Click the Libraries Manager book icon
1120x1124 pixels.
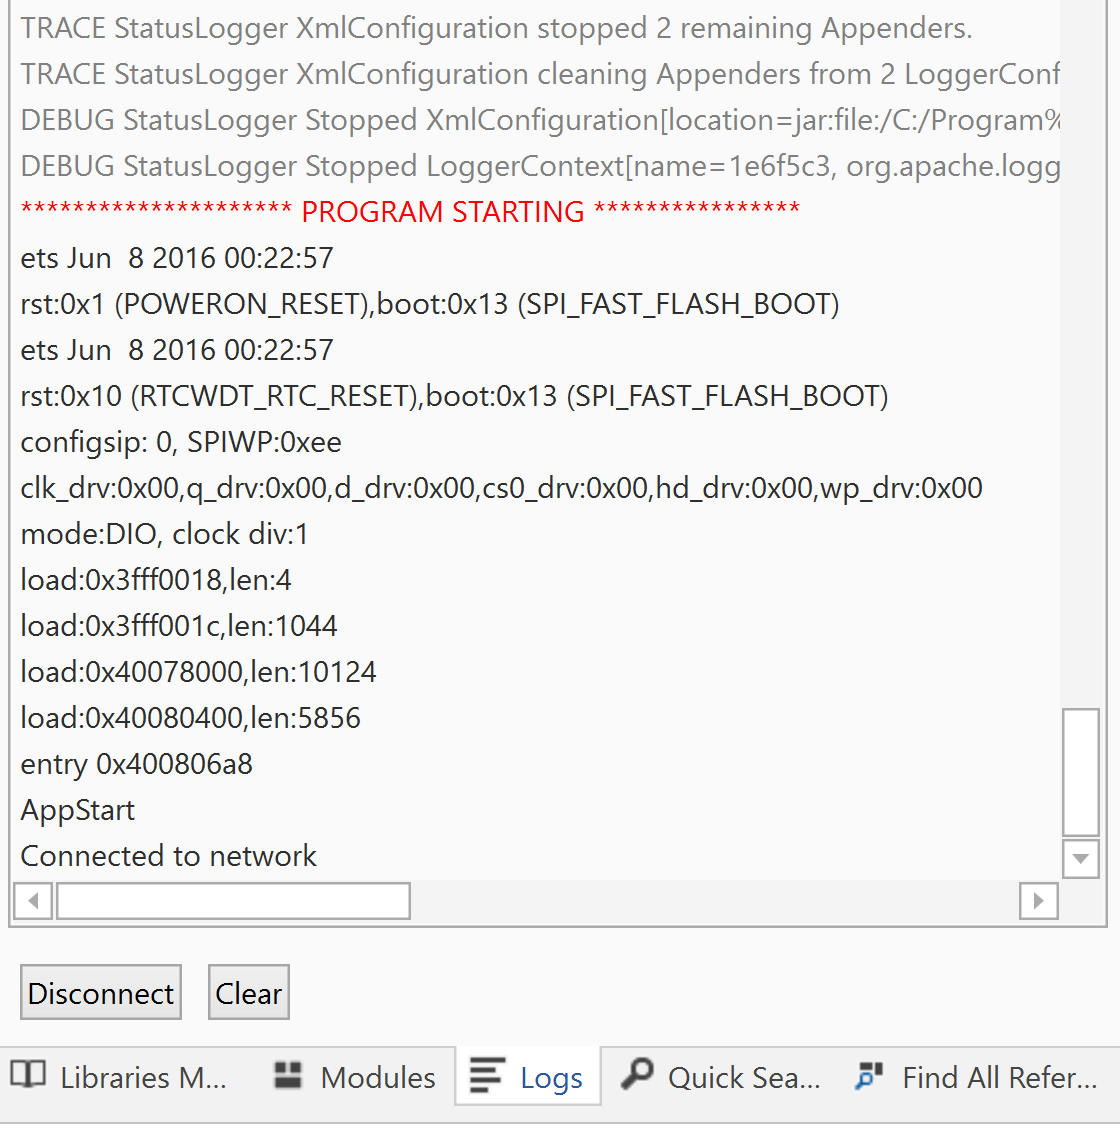(x=27, y=1076)
